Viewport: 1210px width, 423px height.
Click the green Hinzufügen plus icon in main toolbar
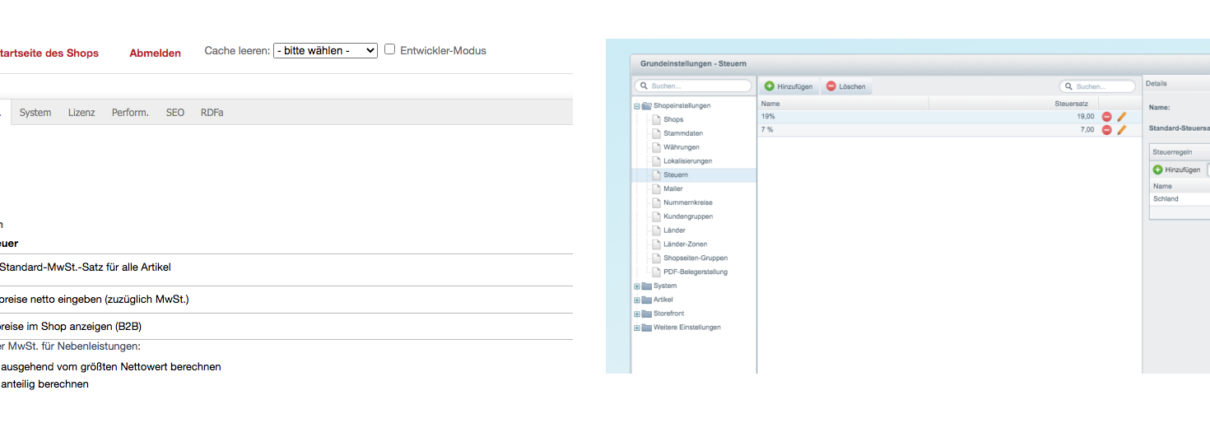770,87
